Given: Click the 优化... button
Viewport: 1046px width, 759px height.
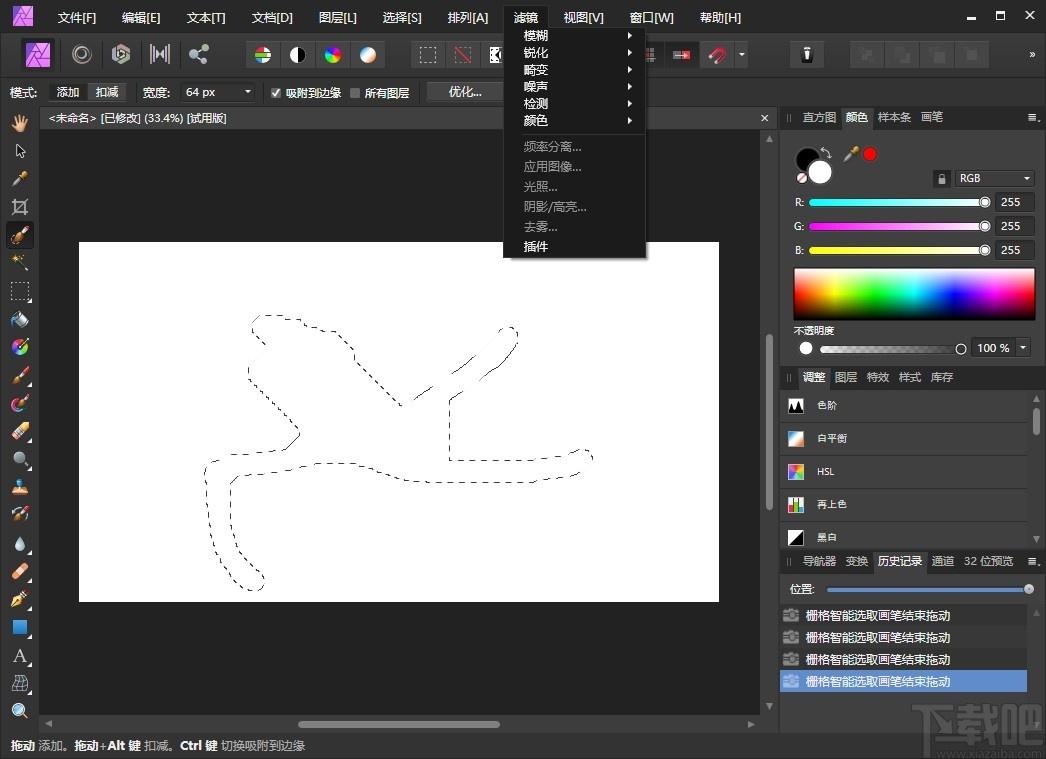Looking at the screenshot, I should 465,92.
